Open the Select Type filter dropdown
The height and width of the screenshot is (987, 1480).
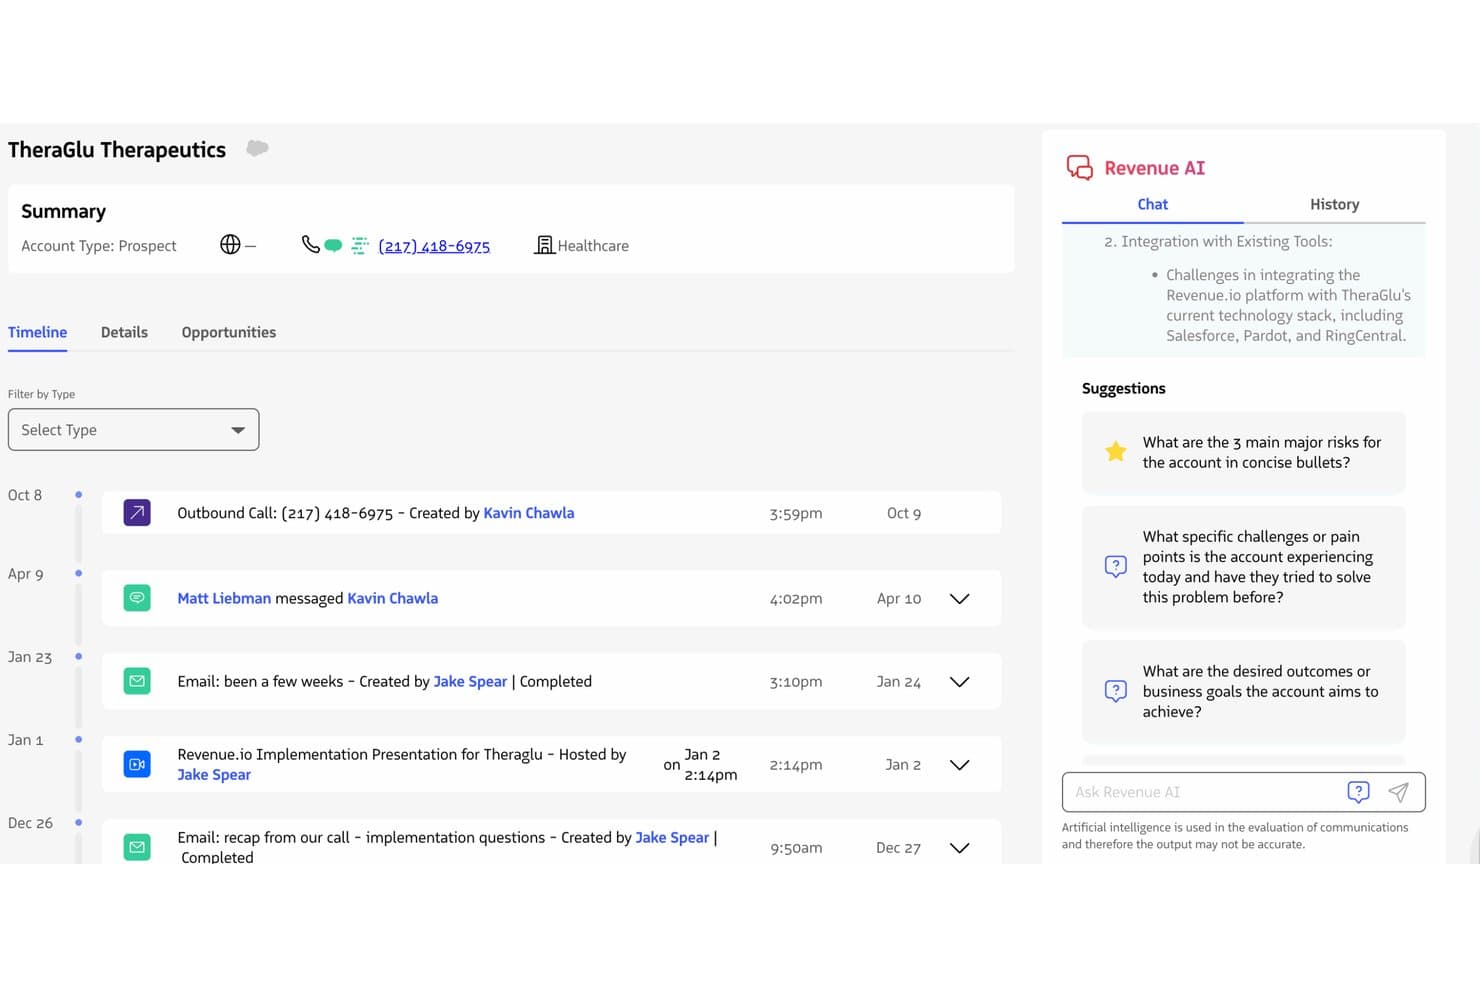point(133,430)
